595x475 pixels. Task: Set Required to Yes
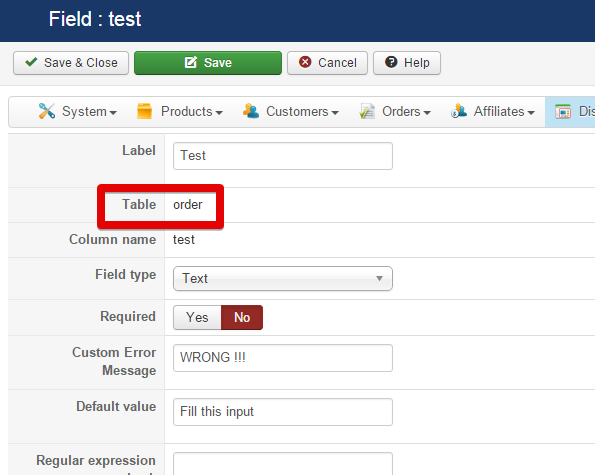[197, 317]
